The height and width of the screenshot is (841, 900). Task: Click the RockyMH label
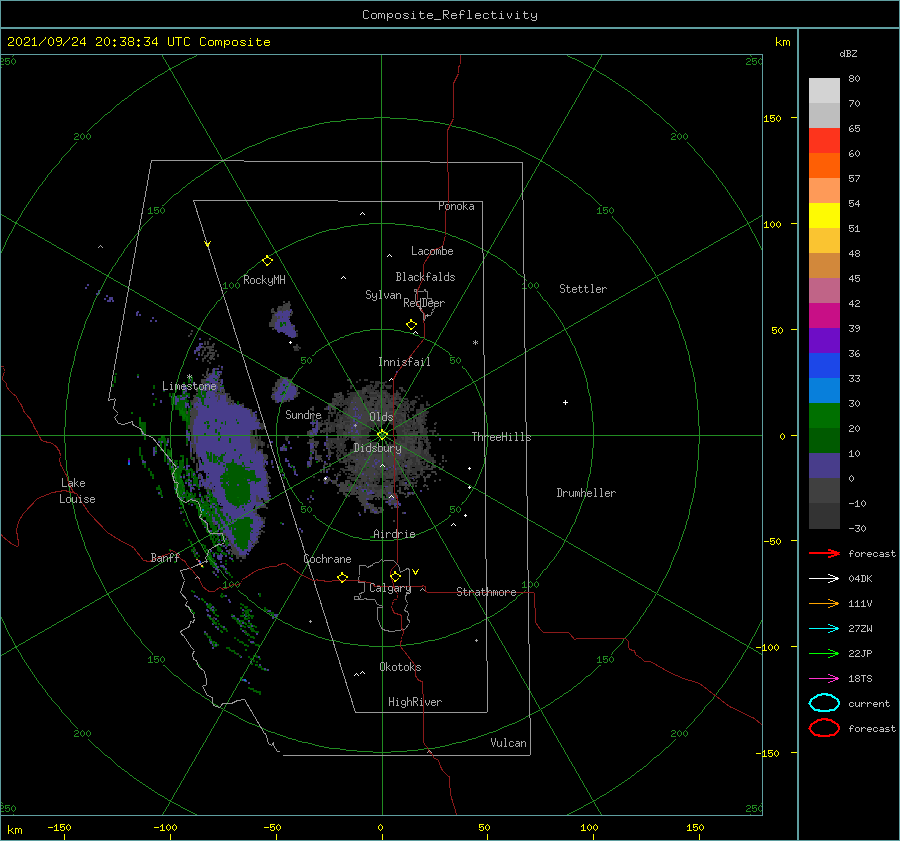264,280
